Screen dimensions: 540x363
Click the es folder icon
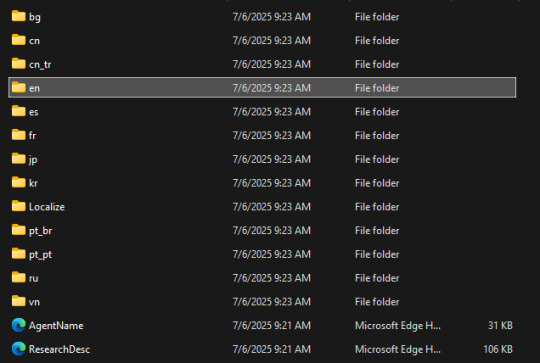(x=19, y=111)
